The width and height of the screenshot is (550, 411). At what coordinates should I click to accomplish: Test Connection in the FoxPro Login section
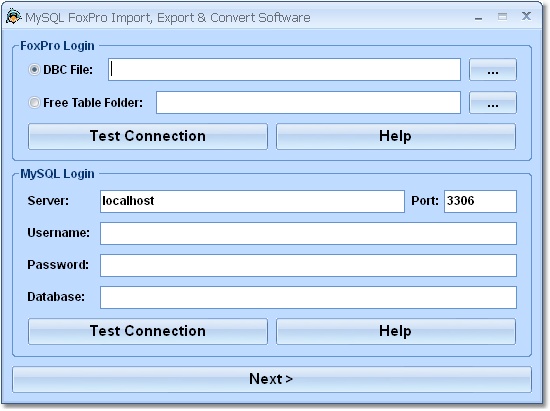click(148, 136)
